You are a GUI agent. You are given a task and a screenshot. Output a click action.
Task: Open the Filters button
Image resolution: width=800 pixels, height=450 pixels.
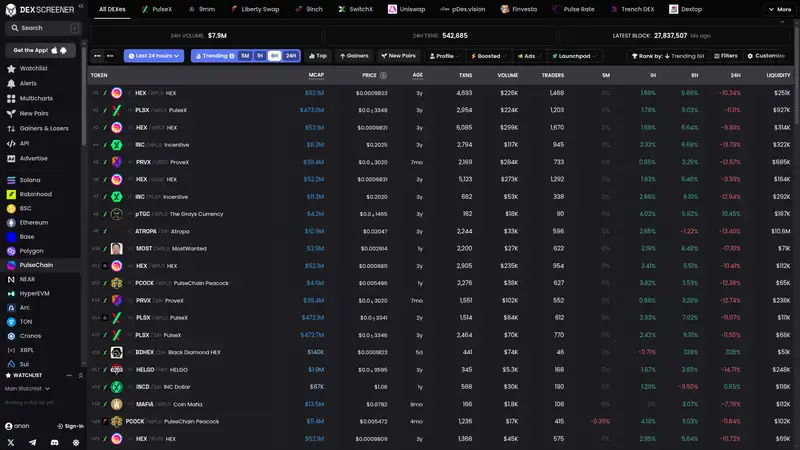point(726,56)
